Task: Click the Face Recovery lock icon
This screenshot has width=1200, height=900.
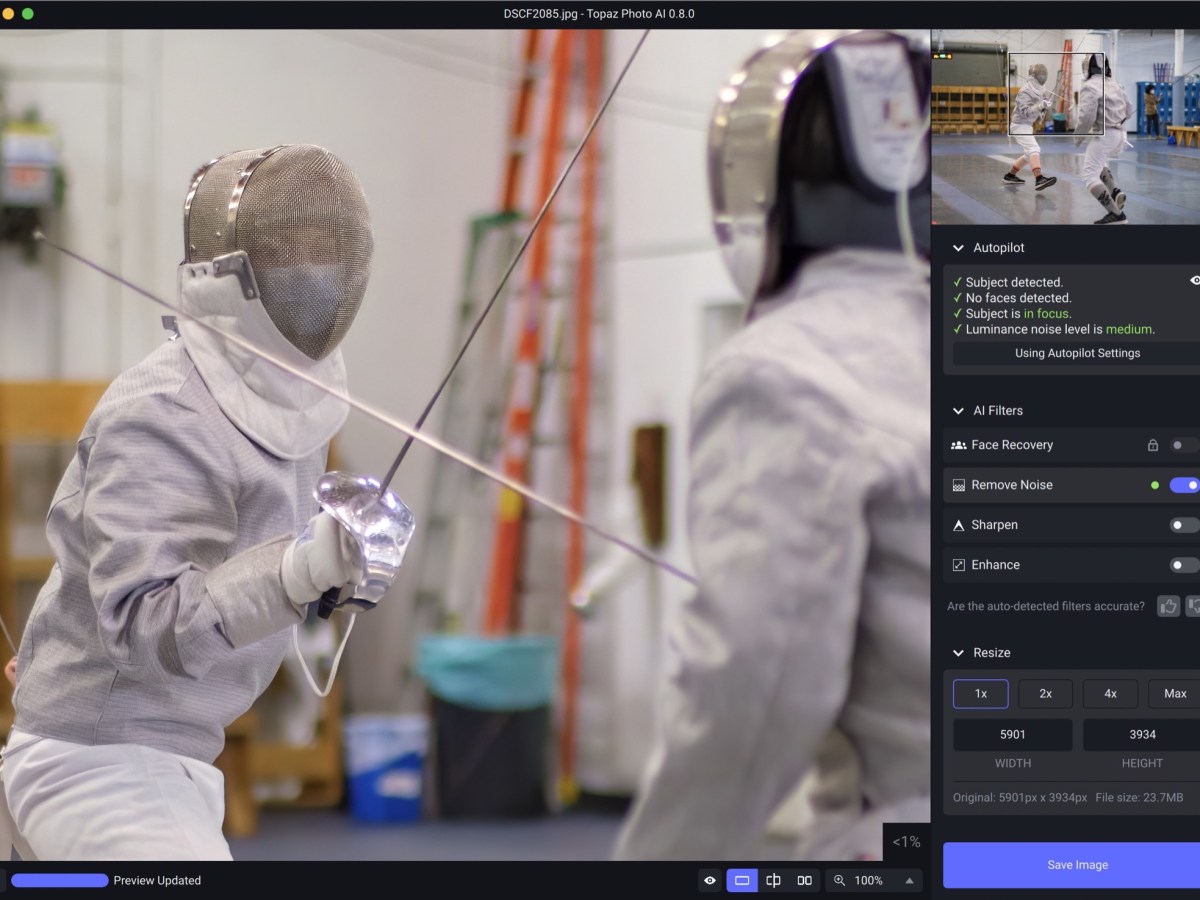Action: pyautogui.click(x=1152, y=445)
